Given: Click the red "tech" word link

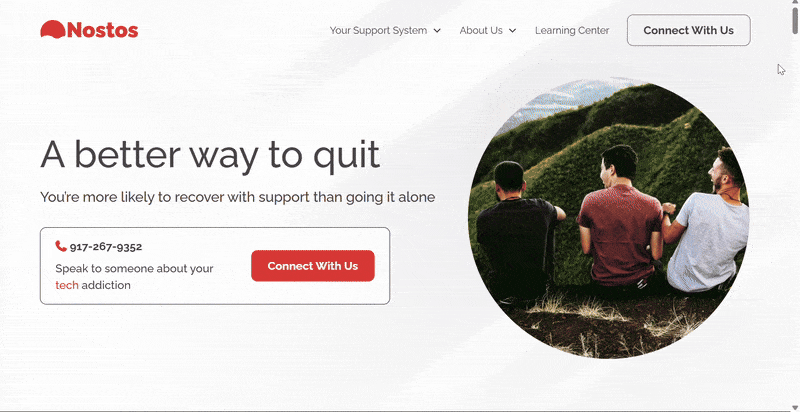Looking at the screenshot, I should [67, 285].
